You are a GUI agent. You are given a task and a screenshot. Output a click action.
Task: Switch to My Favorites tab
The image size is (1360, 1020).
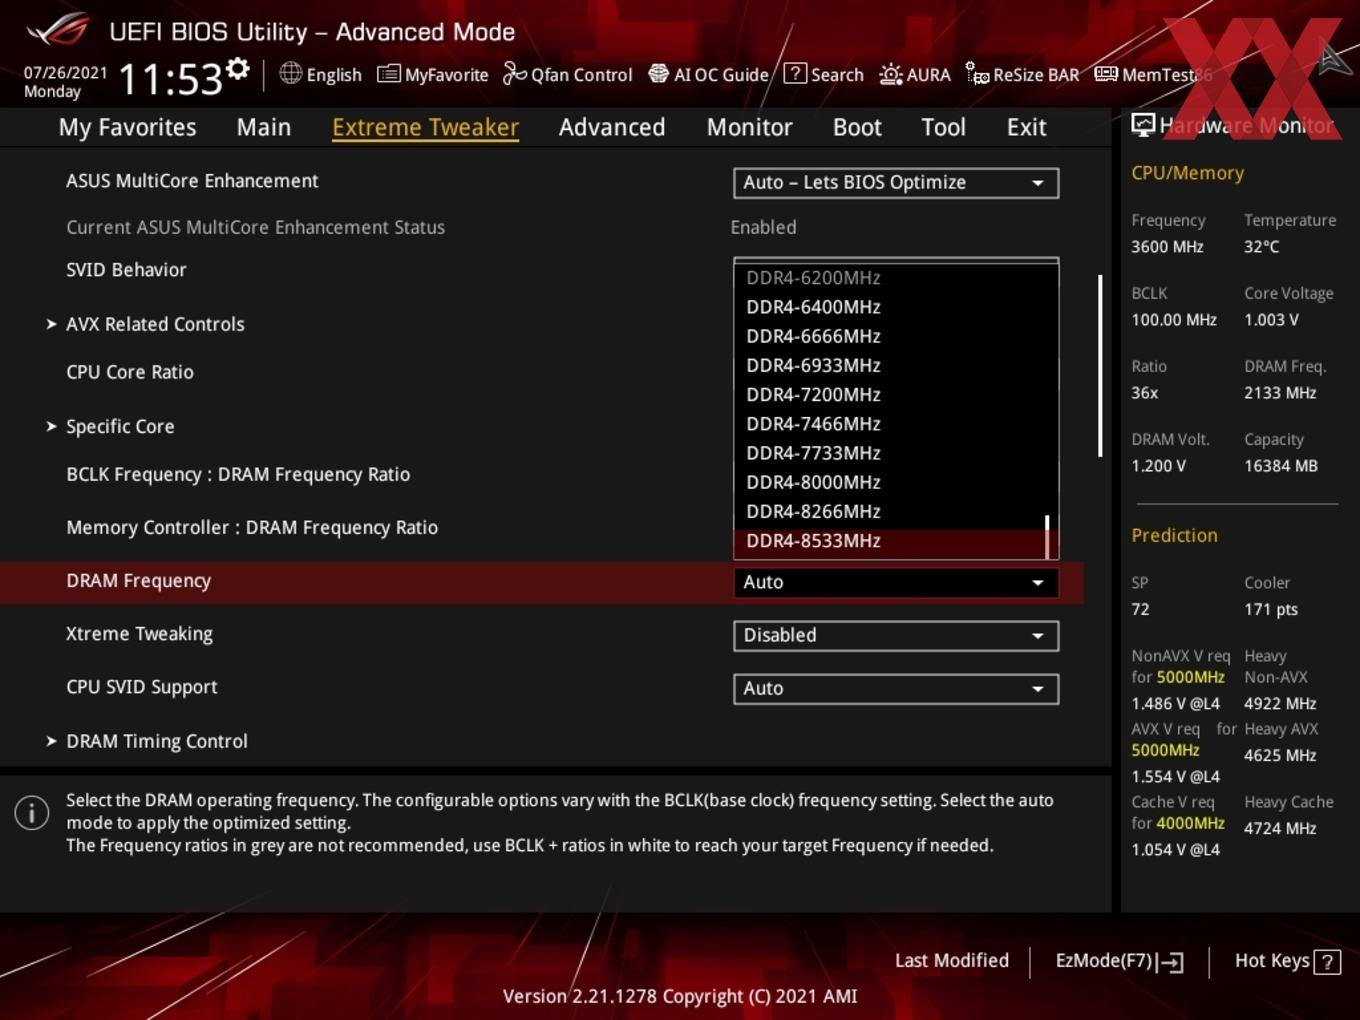point(127,127)
